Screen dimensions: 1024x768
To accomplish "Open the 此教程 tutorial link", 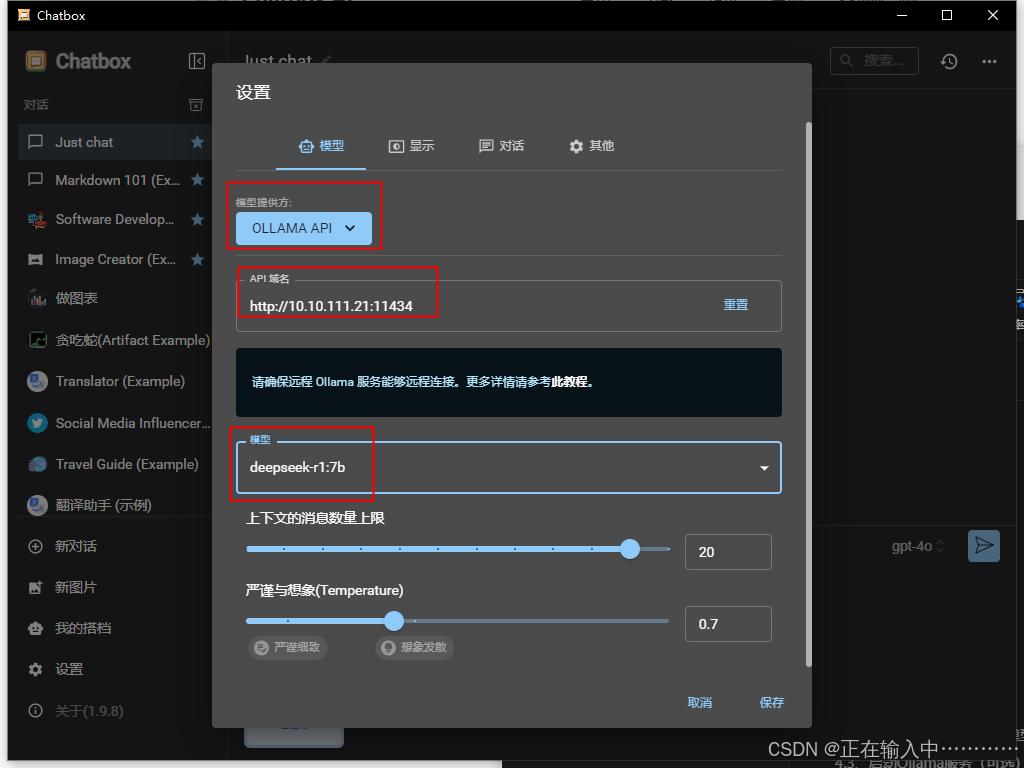I will [x=569, y=382].
